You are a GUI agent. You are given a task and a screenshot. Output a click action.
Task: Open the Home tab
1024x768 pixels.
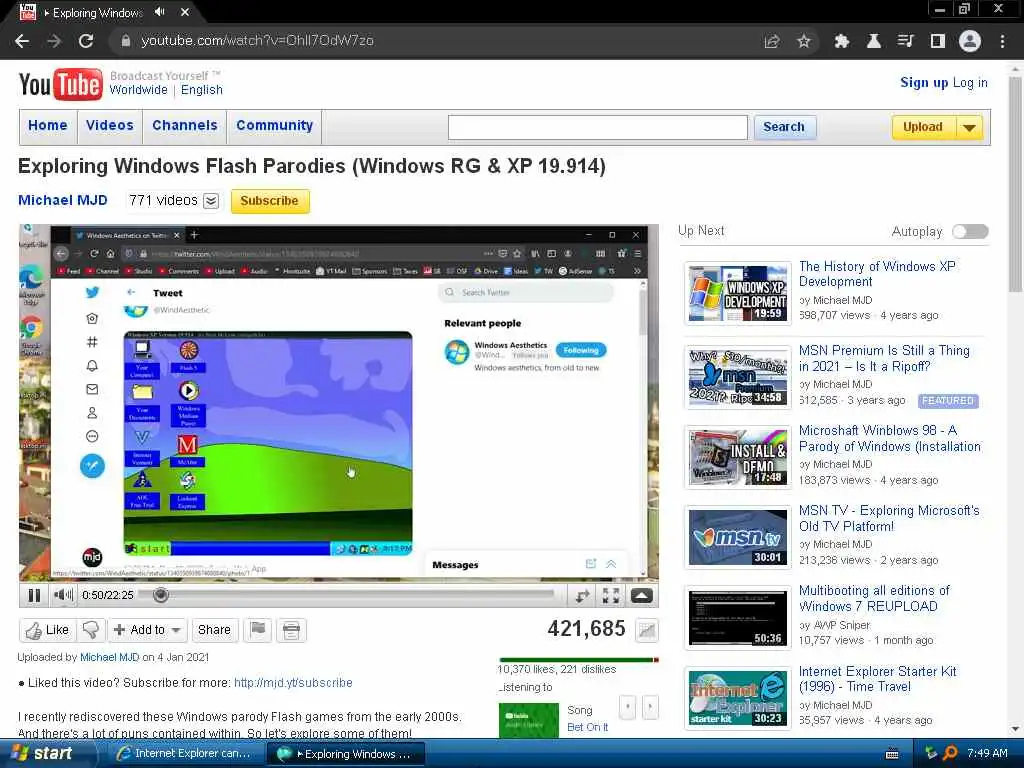(x=48, y=125)
